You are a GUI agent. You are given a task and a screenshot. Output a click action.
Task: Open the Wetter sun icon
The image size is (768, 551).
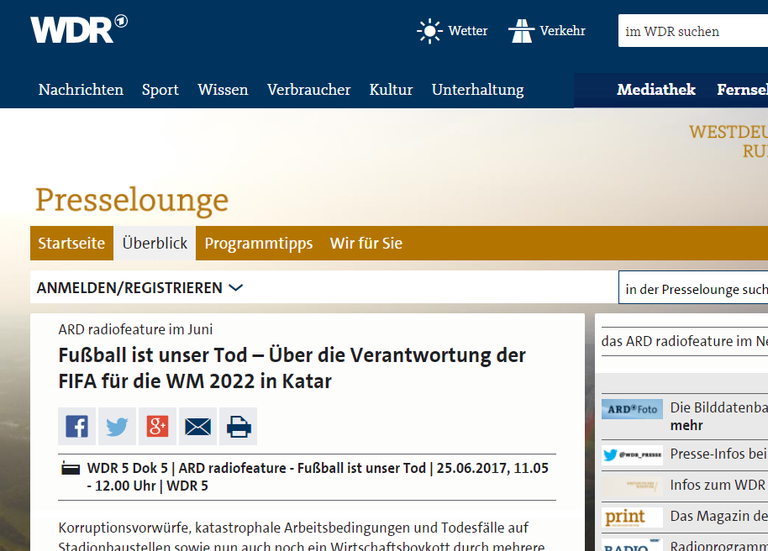(x=430, y=31)
